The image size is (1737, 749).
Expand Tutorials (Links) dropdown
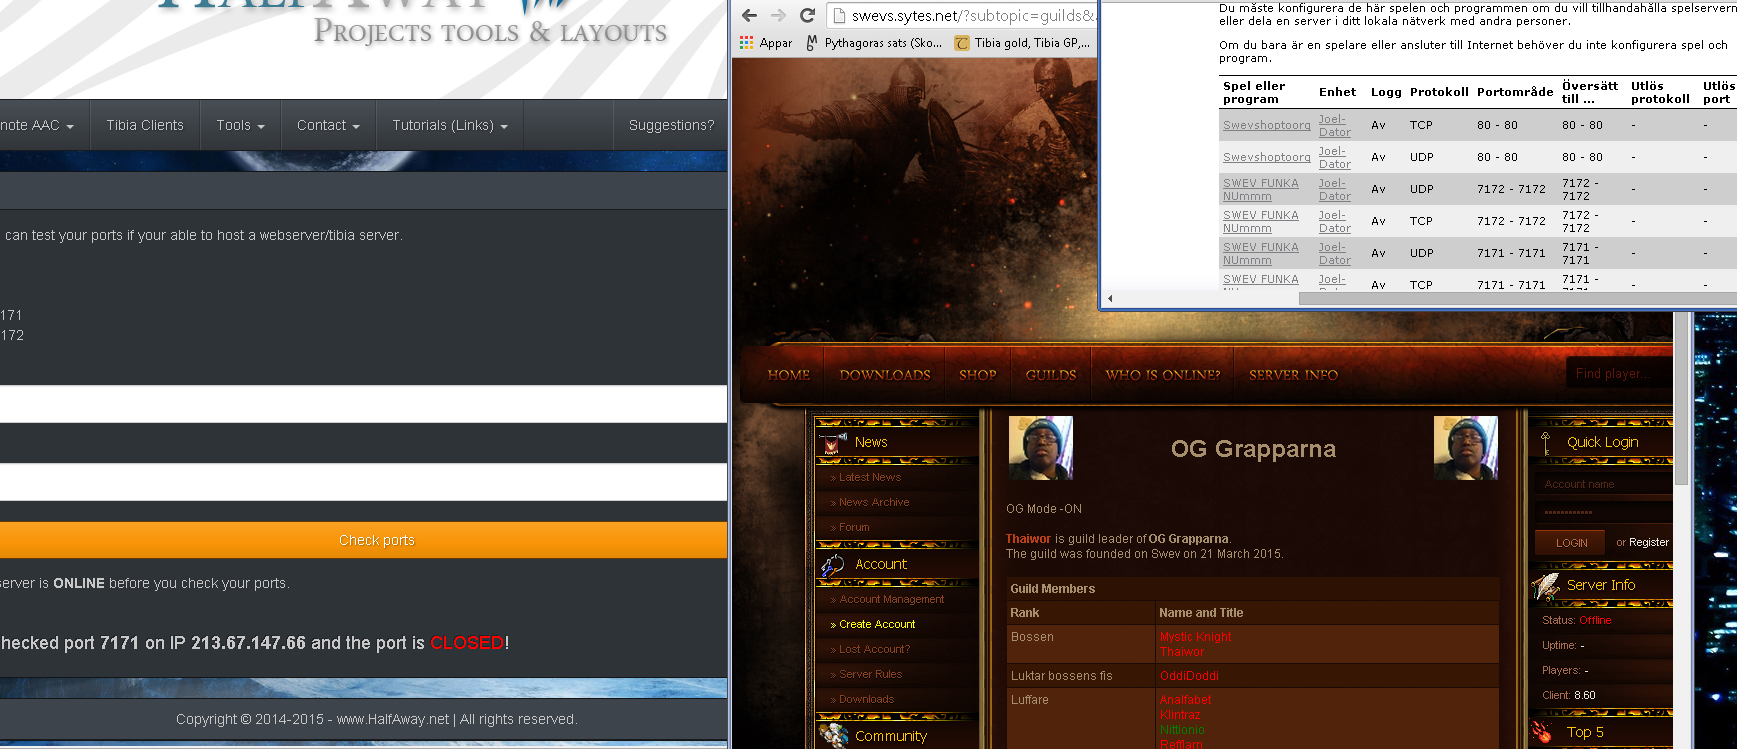coord(450,125)
